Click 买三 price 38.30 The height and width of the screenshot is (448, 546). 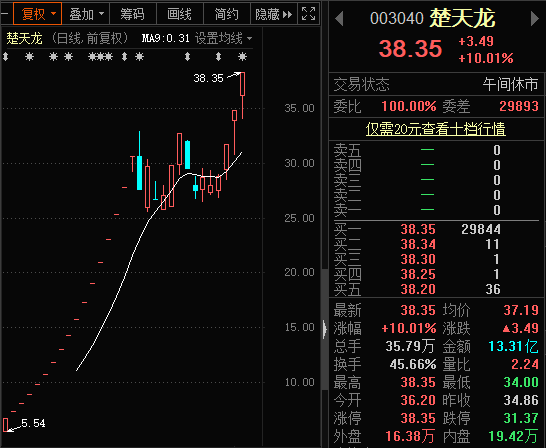418,259
